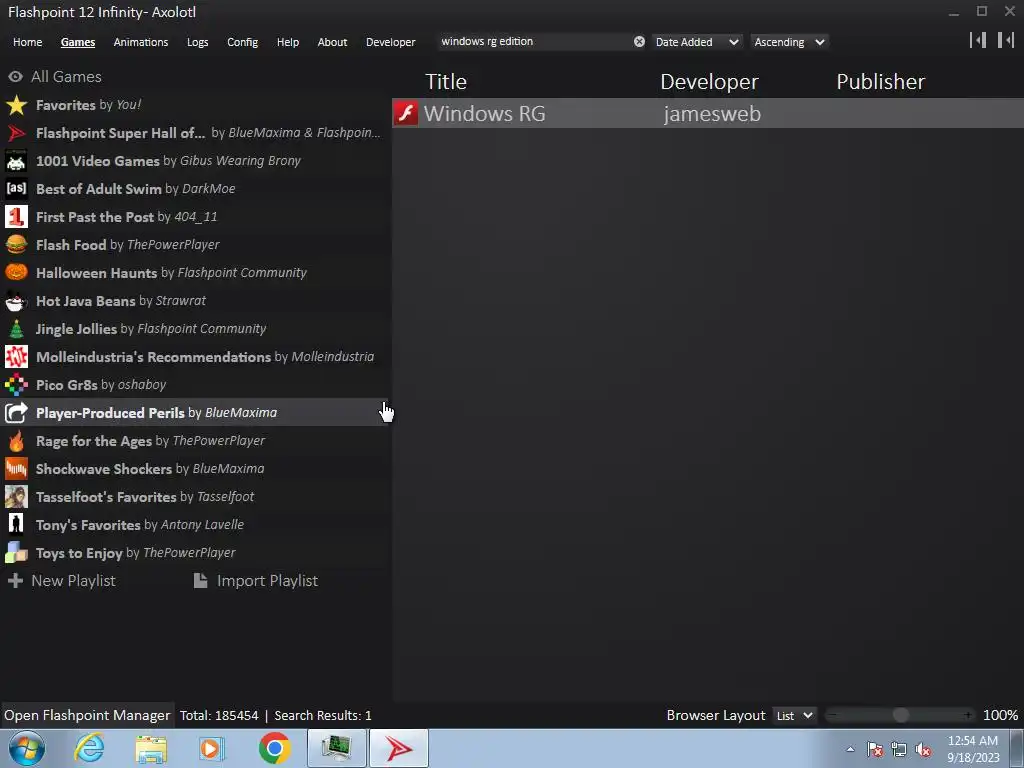Viewport: 1024px width, 768px height.
Task: Select the Windows RG game row
Action: (708, 113)
